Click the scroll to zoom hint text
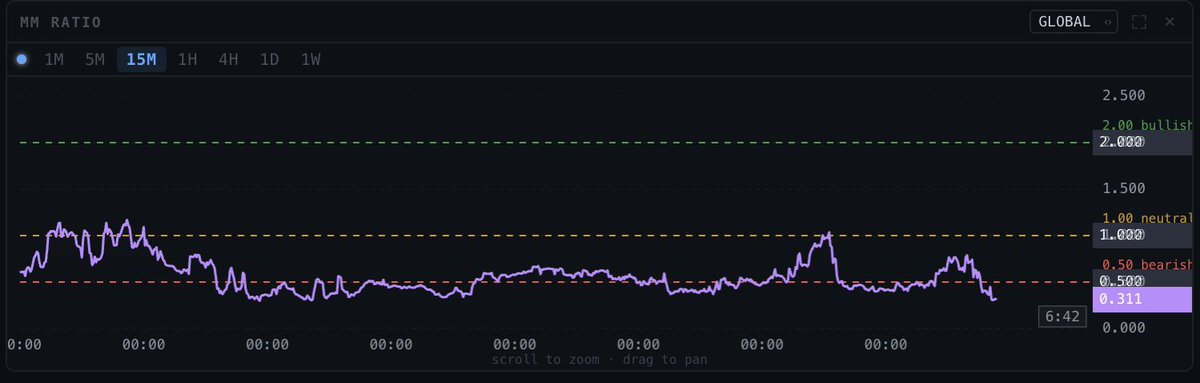 coord(600,359)
